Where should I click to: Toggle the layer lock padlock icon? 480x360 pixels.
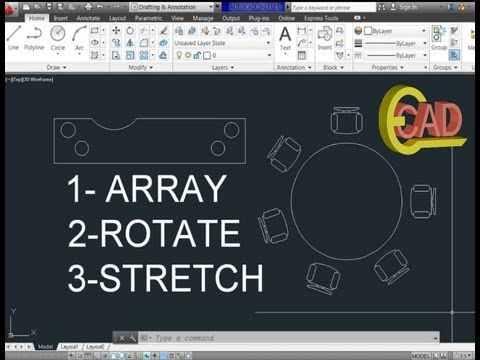coord(197,55)
